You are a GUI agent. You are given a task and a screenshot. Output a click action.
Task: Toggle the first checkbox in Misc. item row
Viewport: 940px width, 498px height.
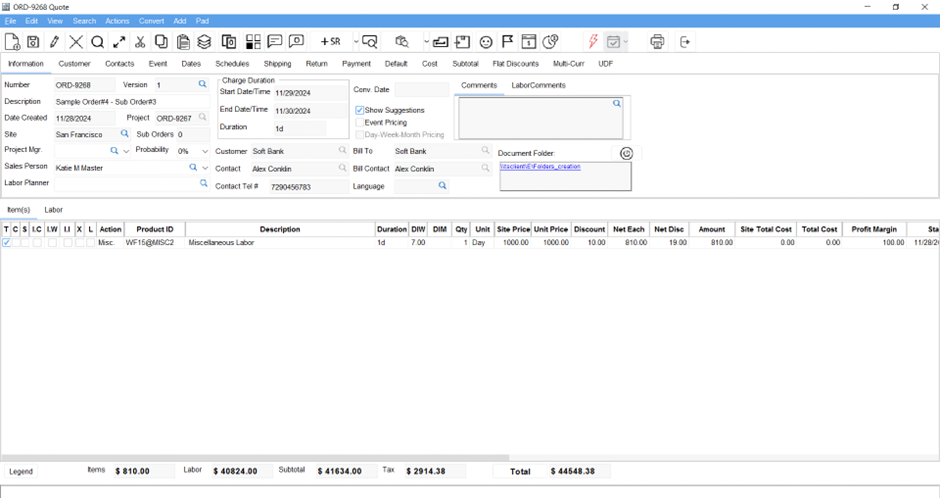pos(7,243)
